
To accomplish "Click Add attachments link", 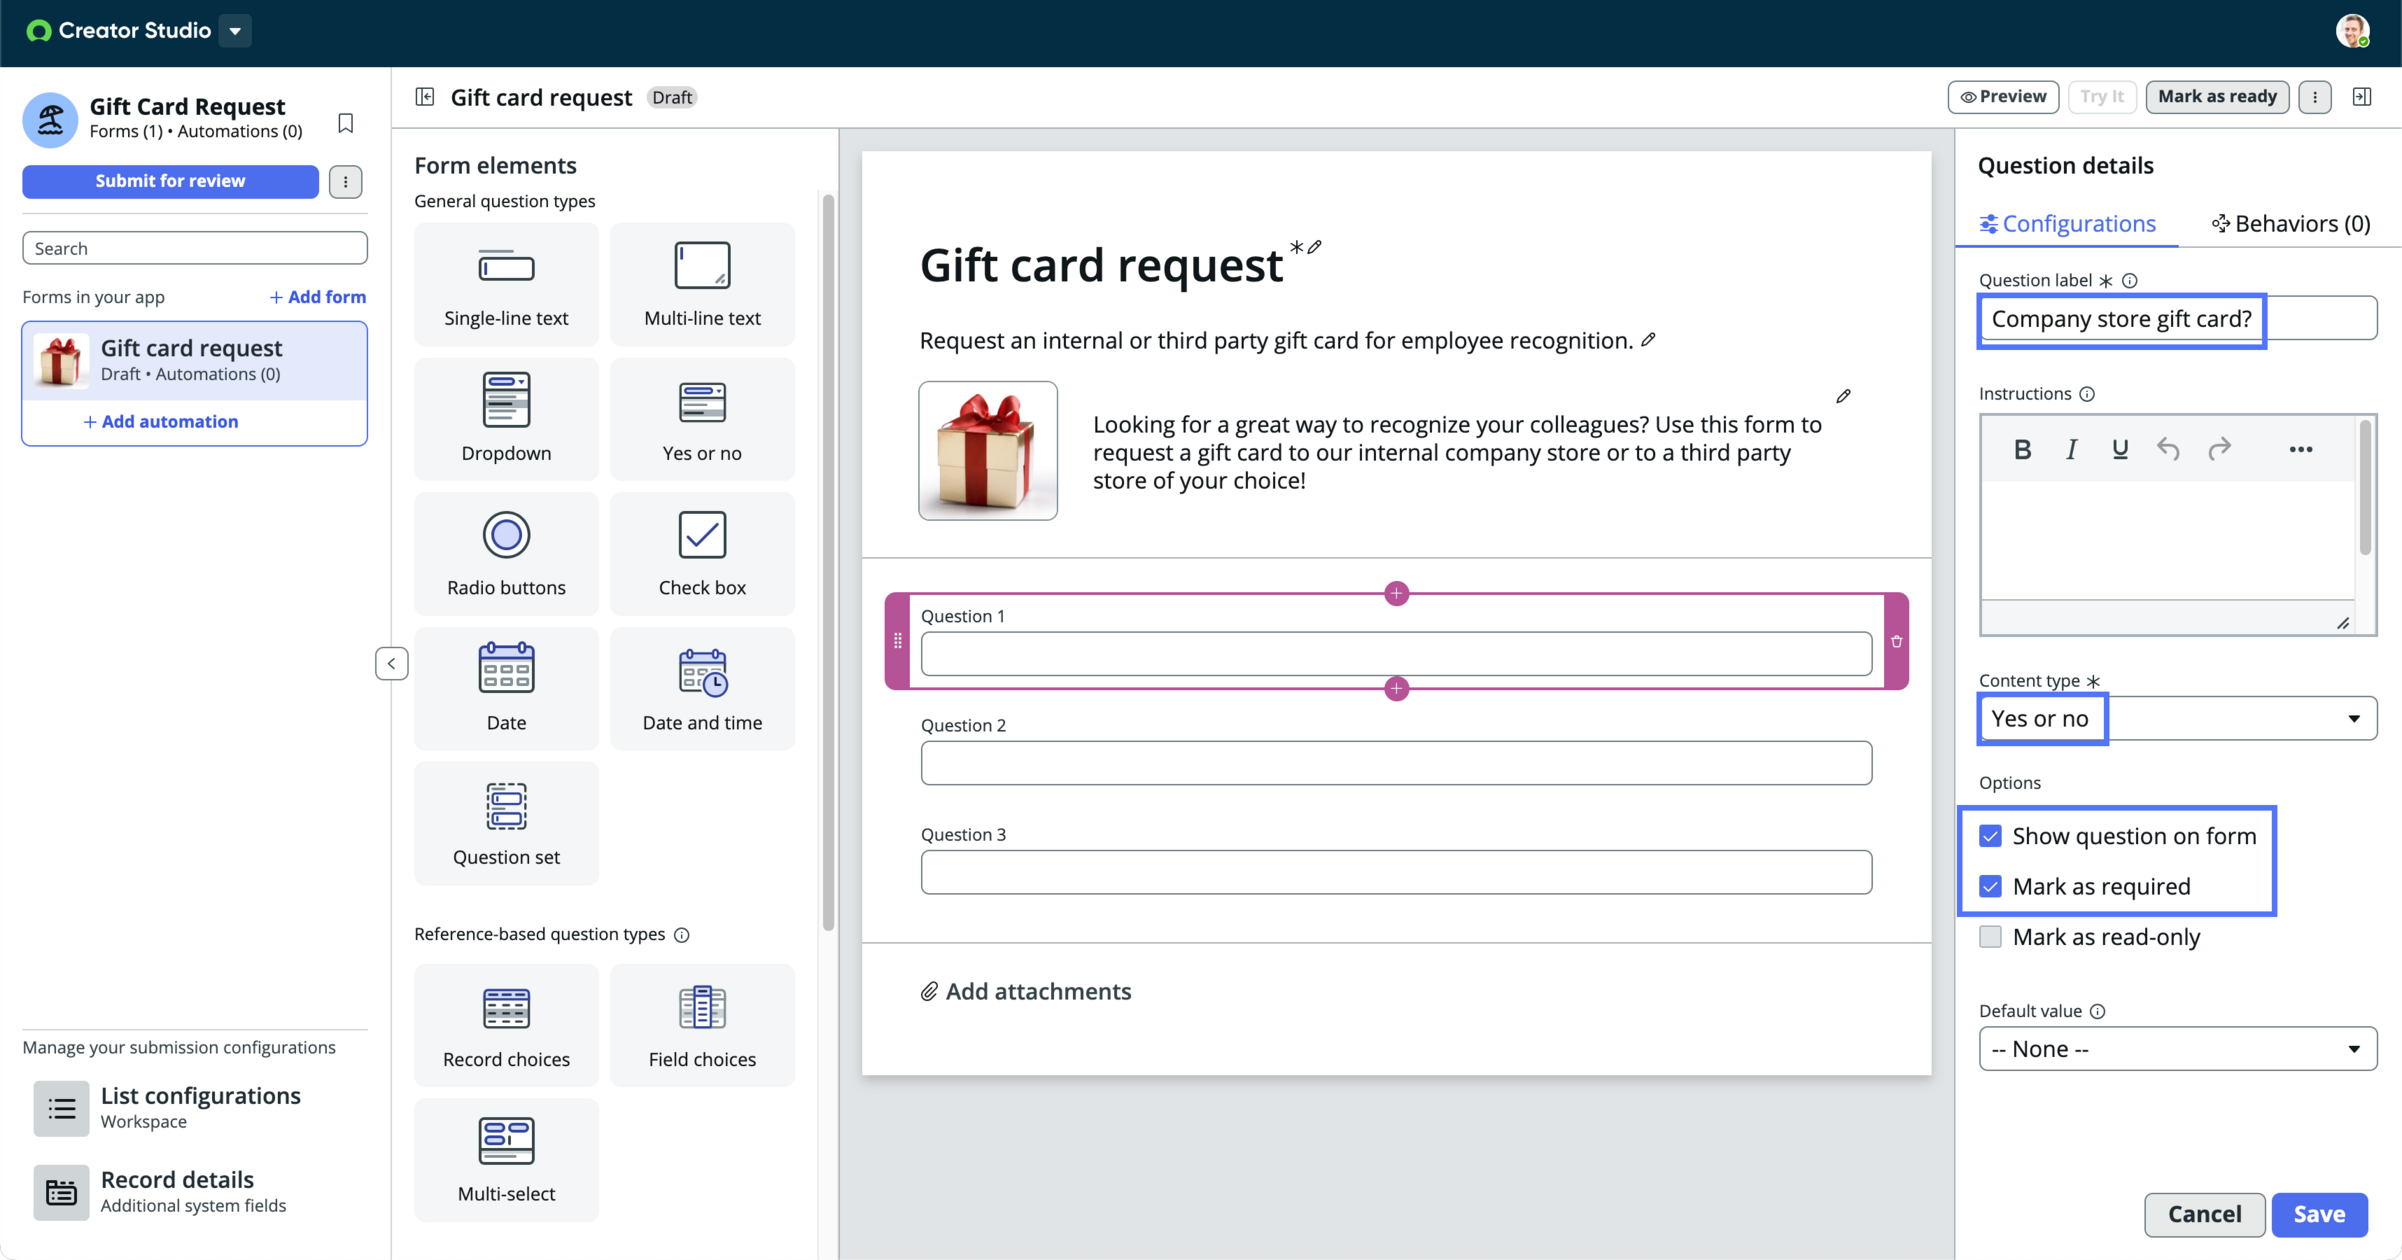I will tap(1026, 991).
